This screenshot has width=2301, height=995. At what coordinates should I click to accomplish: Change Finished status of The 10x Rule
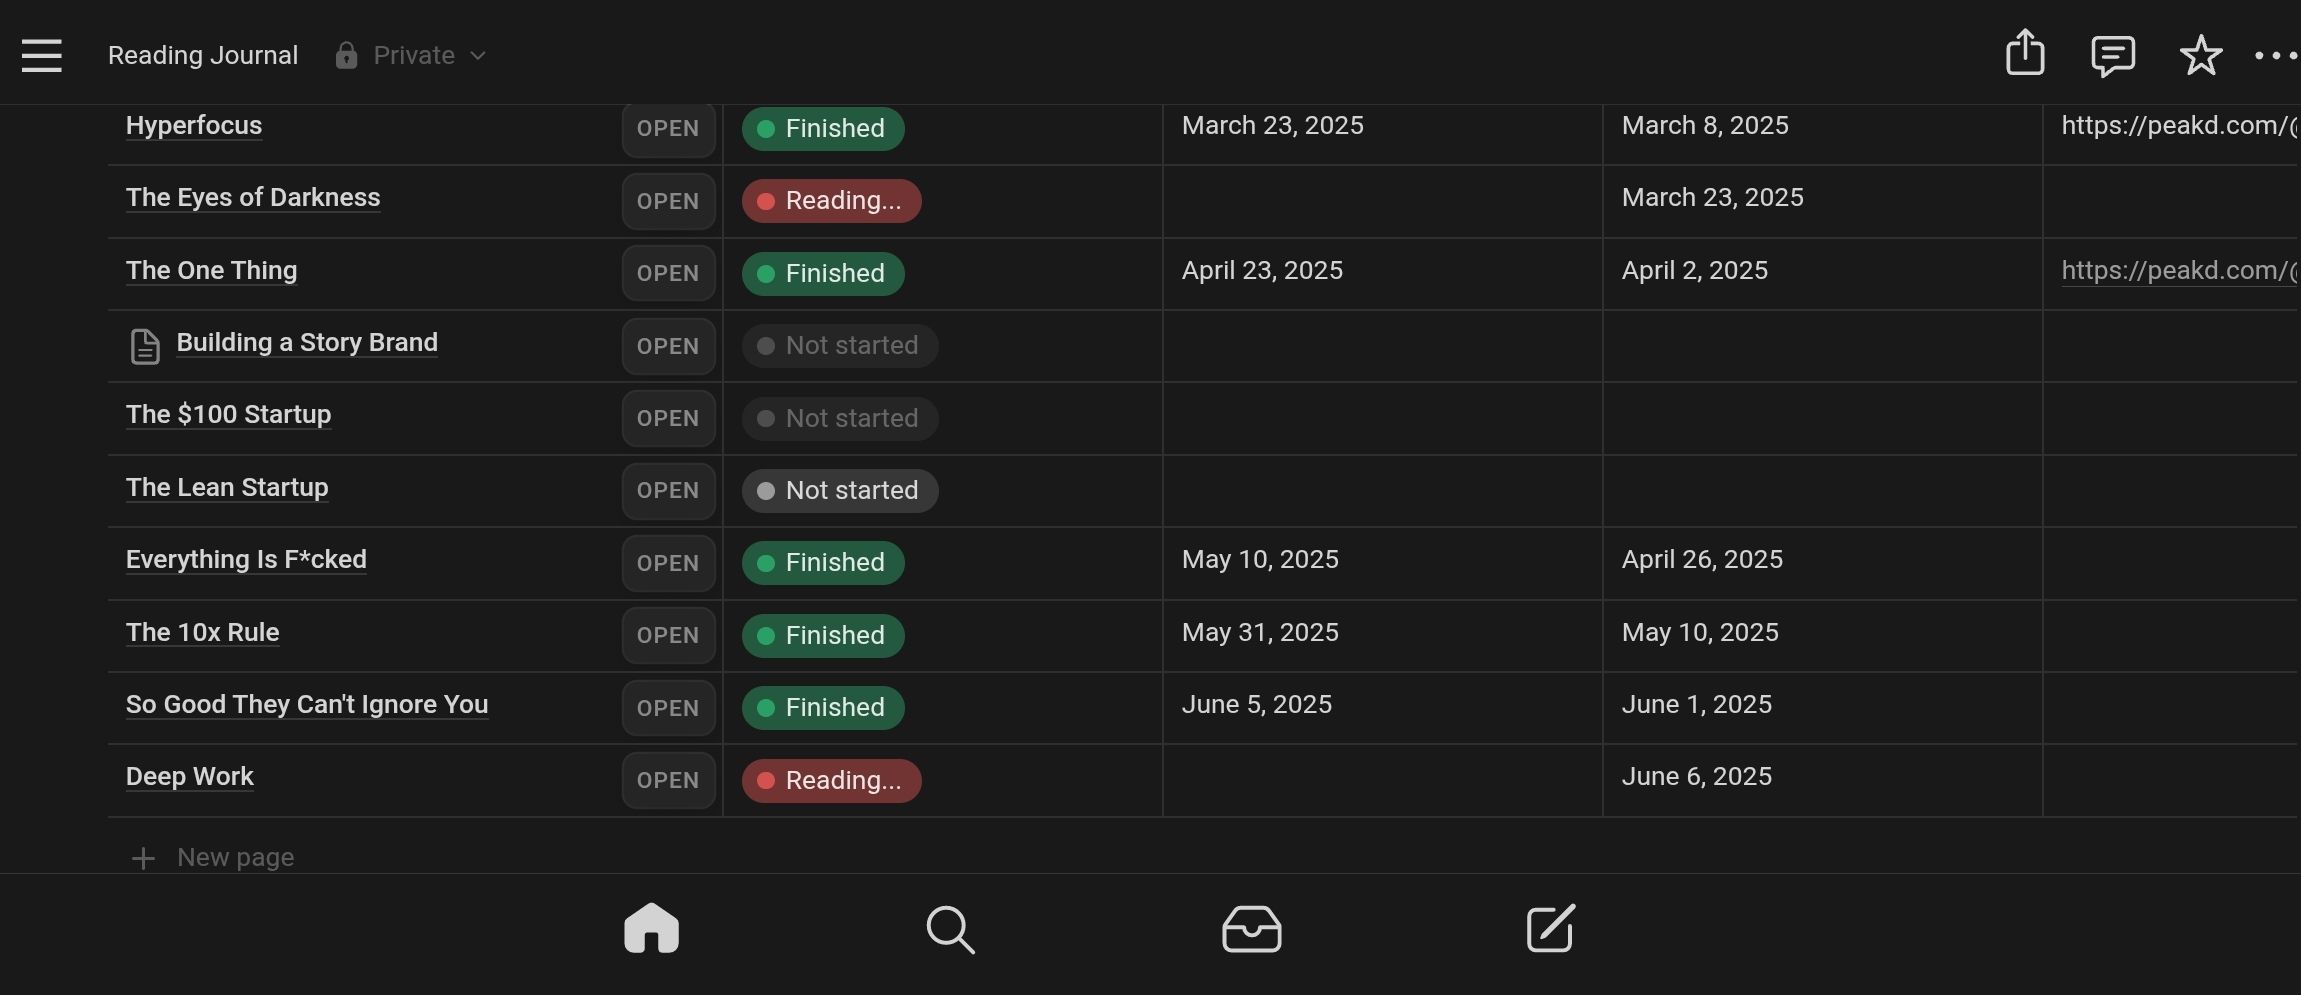tap(823, 635)
